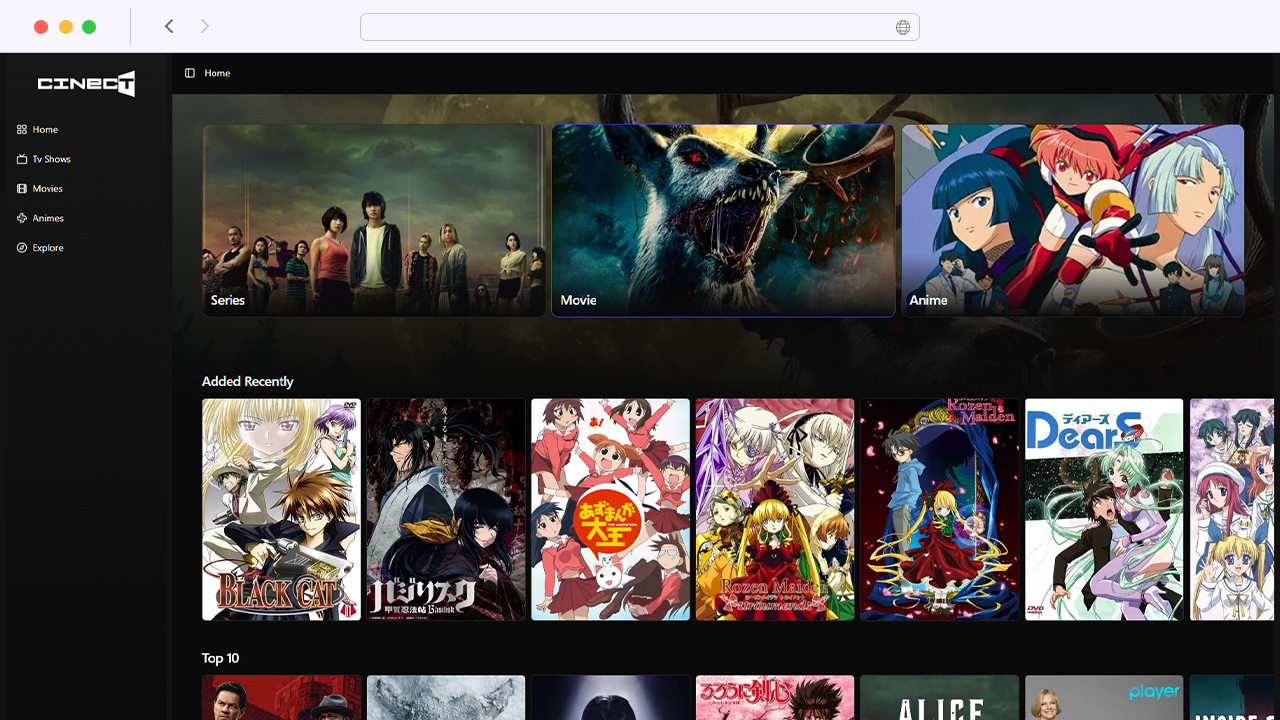1280x720 pixels.
Task: Click the Animes icon in sidebar
Action: [22, 218]
